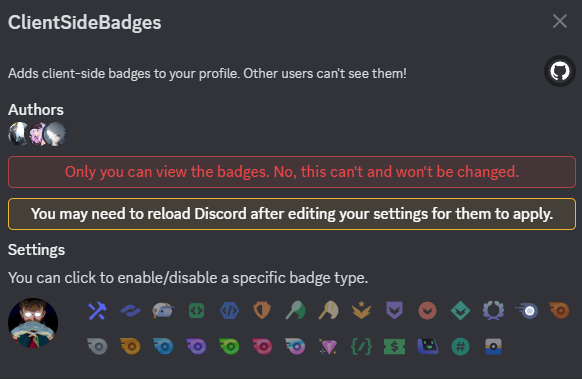Image resolution: width=582 pixels, height=379 pixels.
Task: Click the blue Verified Bot Developer badge
Action: (x=229, y=311)
